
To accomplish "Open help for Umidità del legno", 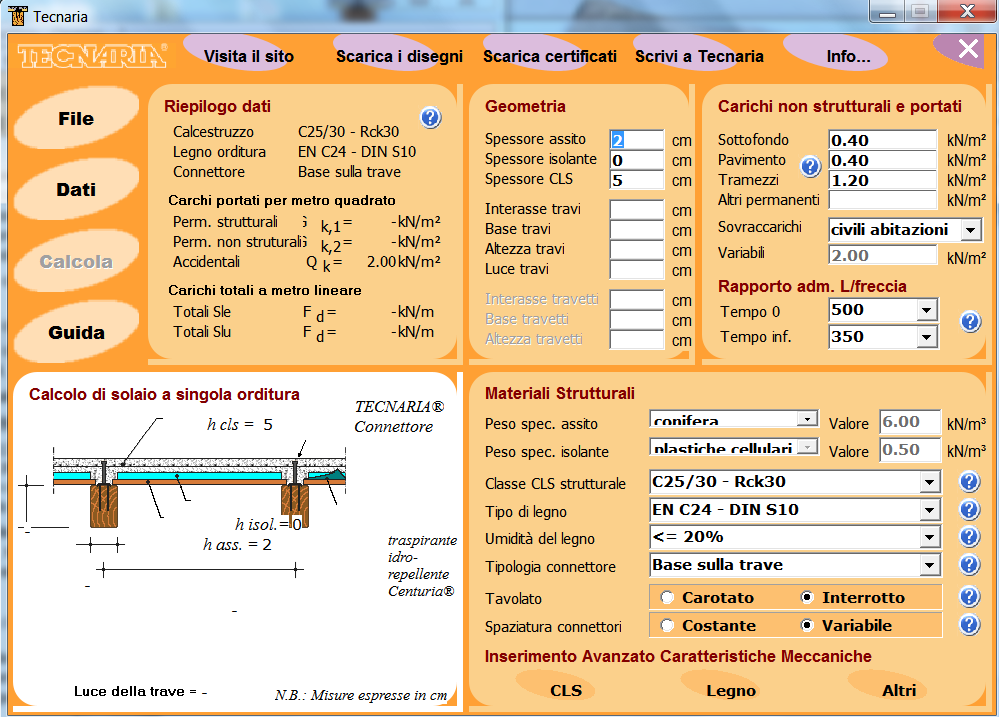I will coord(969,537).
